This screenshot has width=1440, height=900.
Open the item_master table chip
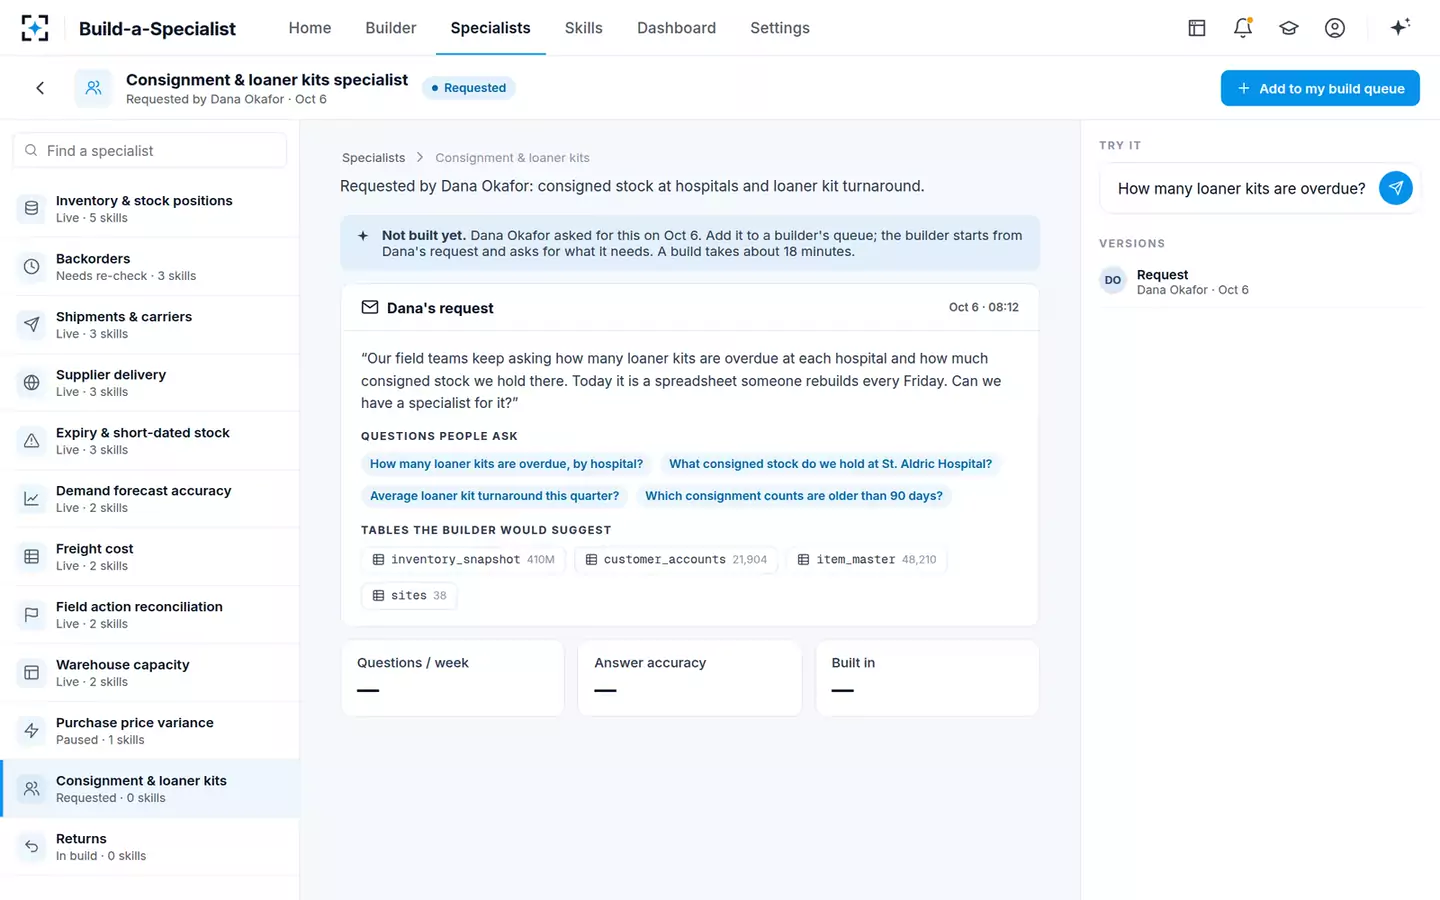click(x=867, y=560)
